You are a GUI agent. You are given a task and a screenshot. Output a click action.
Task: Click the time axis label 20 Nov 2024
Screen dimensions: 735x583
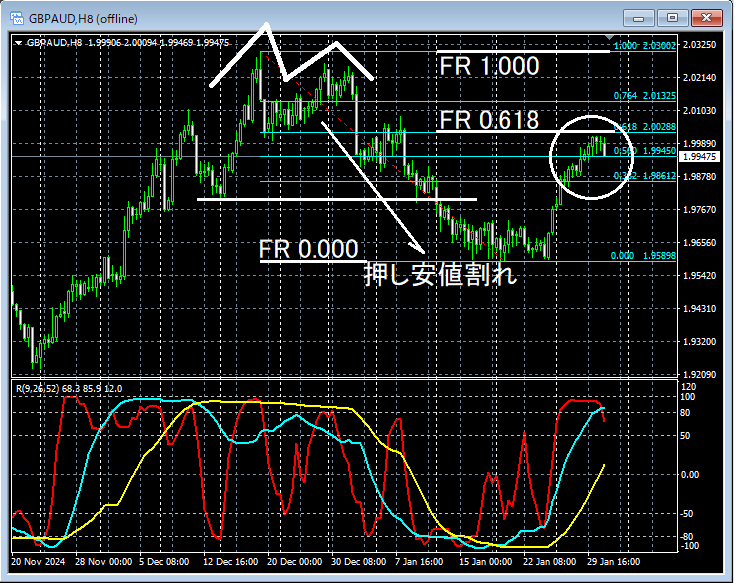(38, 561)
